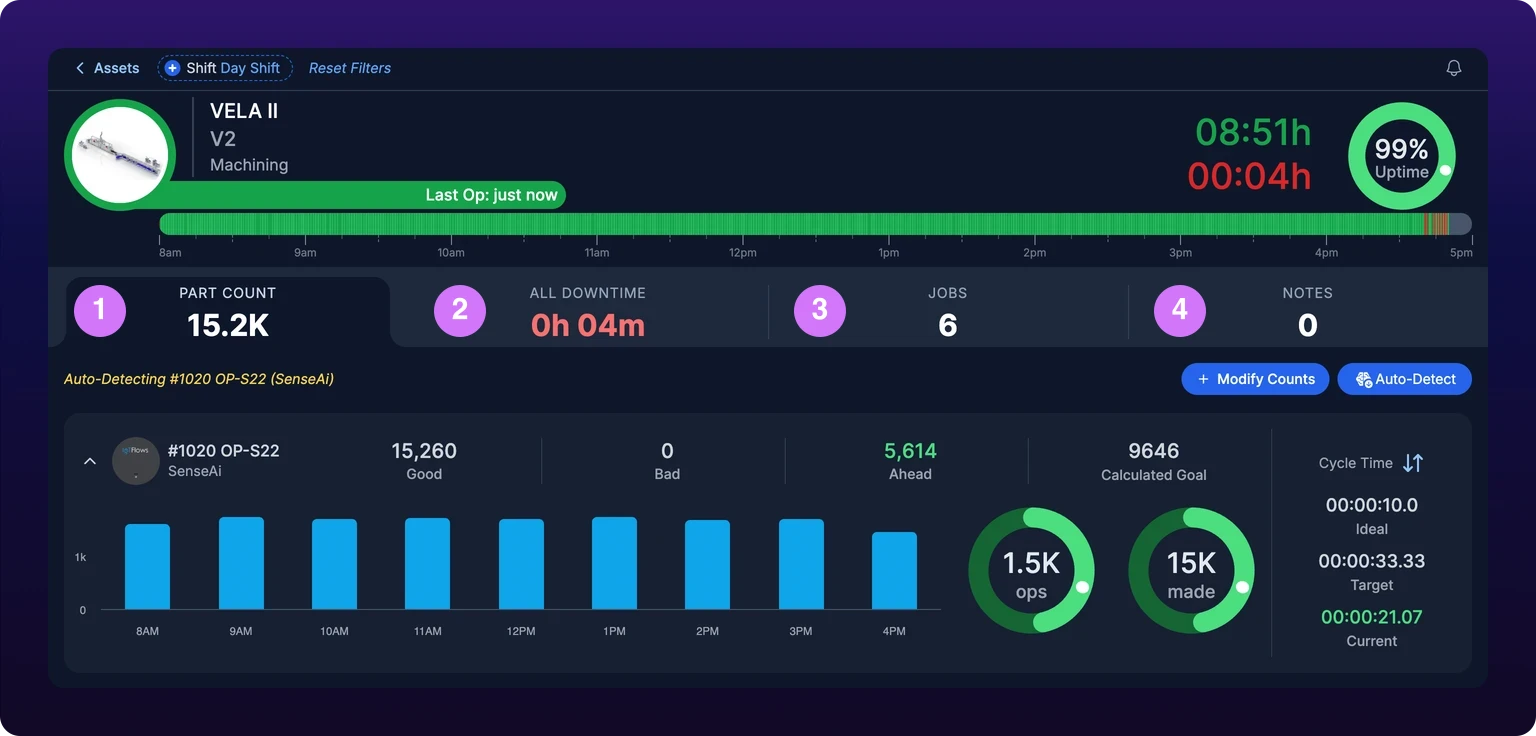
Task: Open the VELA II machine image
Action: 120,155
